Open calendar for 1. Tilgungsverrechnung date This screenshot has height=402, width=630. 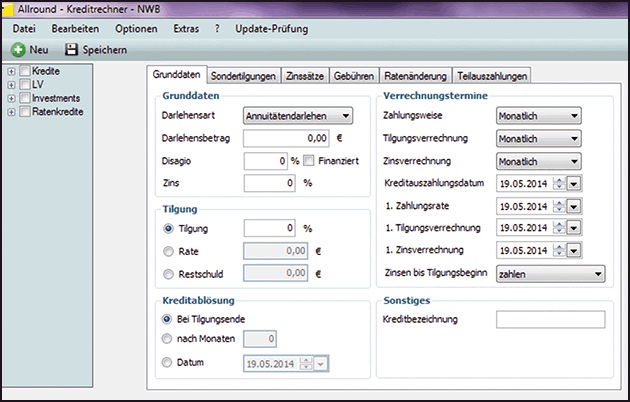pyautogui.click(x=575, y=228)
